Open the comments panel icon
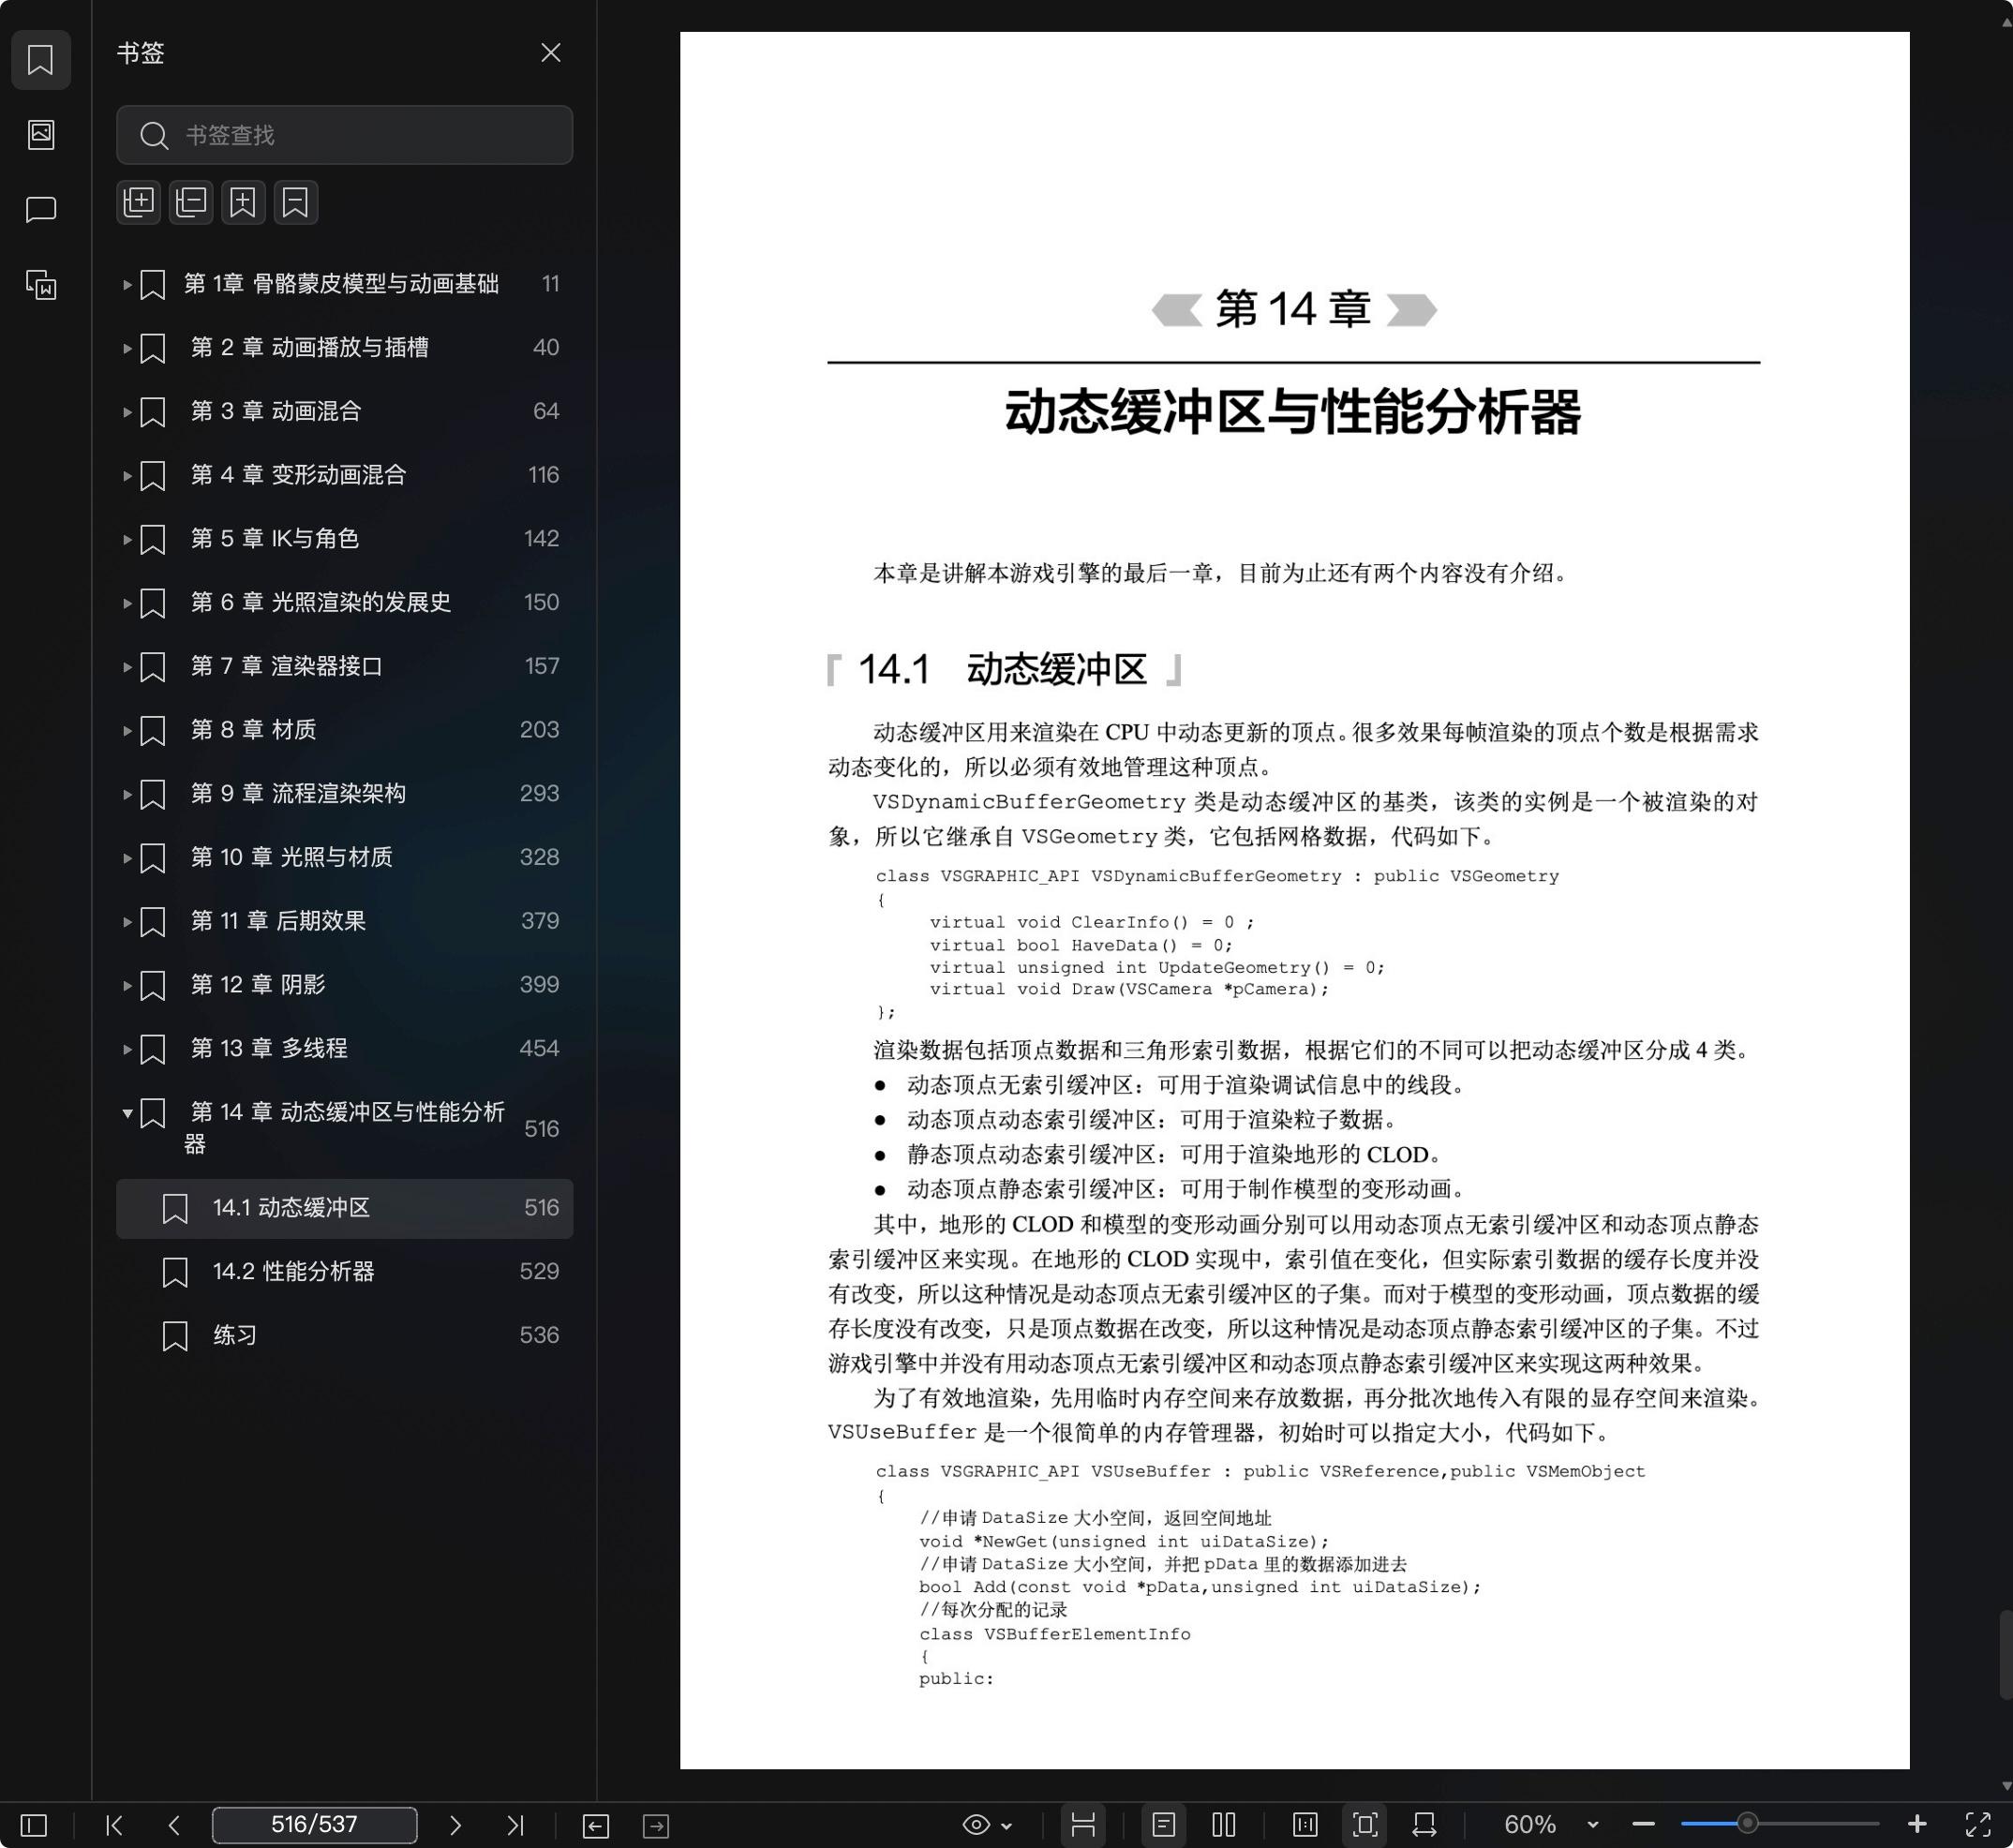This screenshot has width=2013, height=1848. click(40, 210)
